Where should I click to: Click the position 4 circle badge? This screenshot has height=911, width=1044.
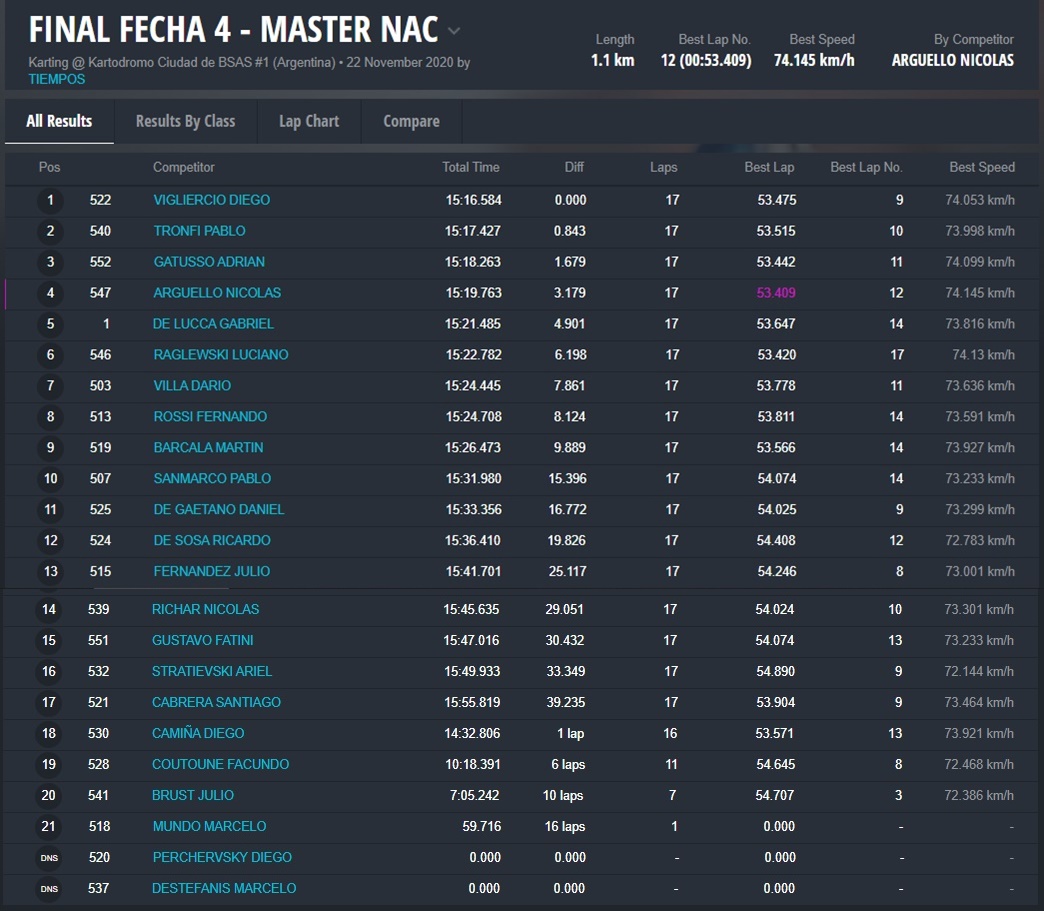tap(50, 293)
